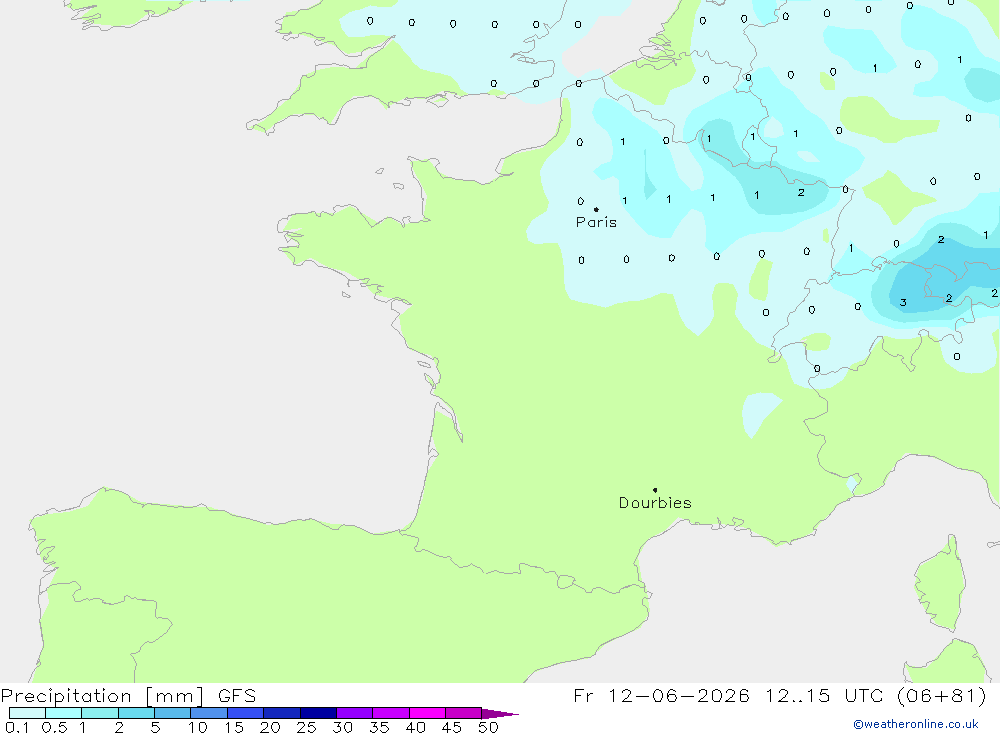
Task: Click the (06+81) model run label
Action: (941, 695)
